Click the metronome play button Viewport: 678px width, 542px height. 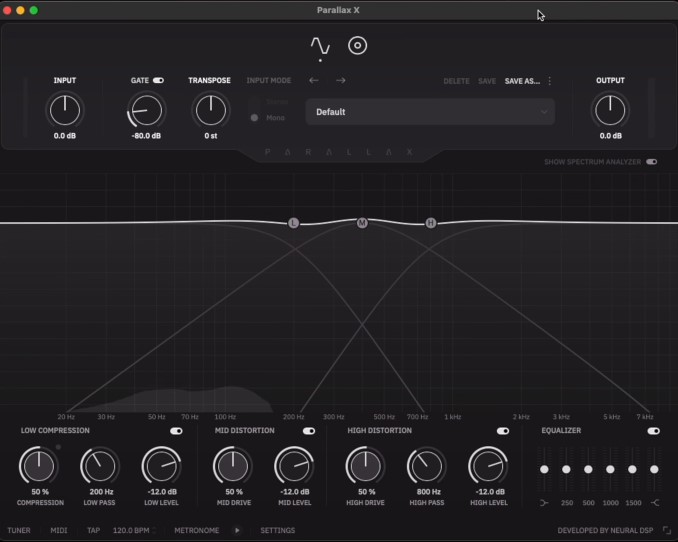coord(237,530)
